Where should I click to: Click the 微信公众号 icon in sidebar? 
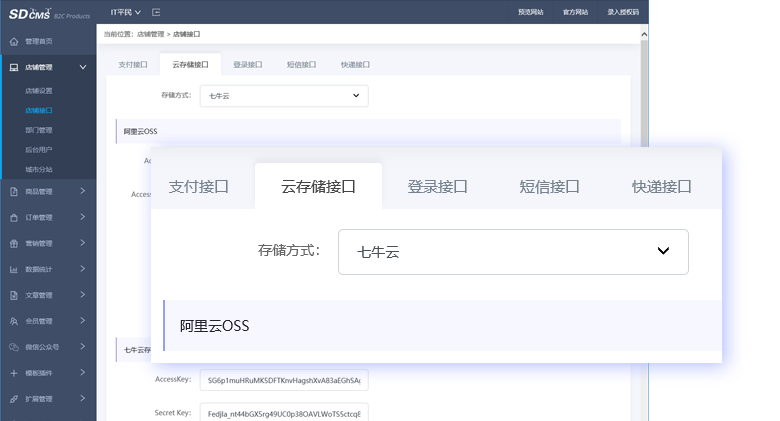14,347
